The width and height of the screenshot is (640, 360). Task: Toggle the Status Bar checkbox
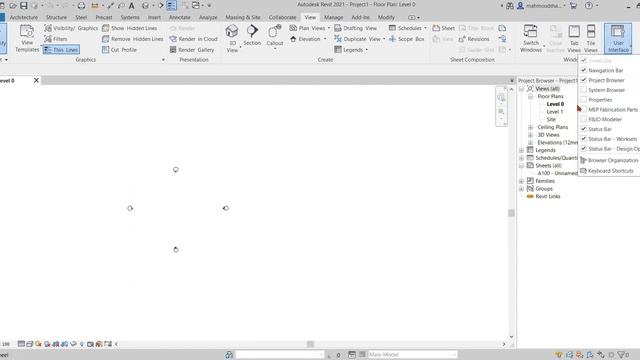[584, 129]
